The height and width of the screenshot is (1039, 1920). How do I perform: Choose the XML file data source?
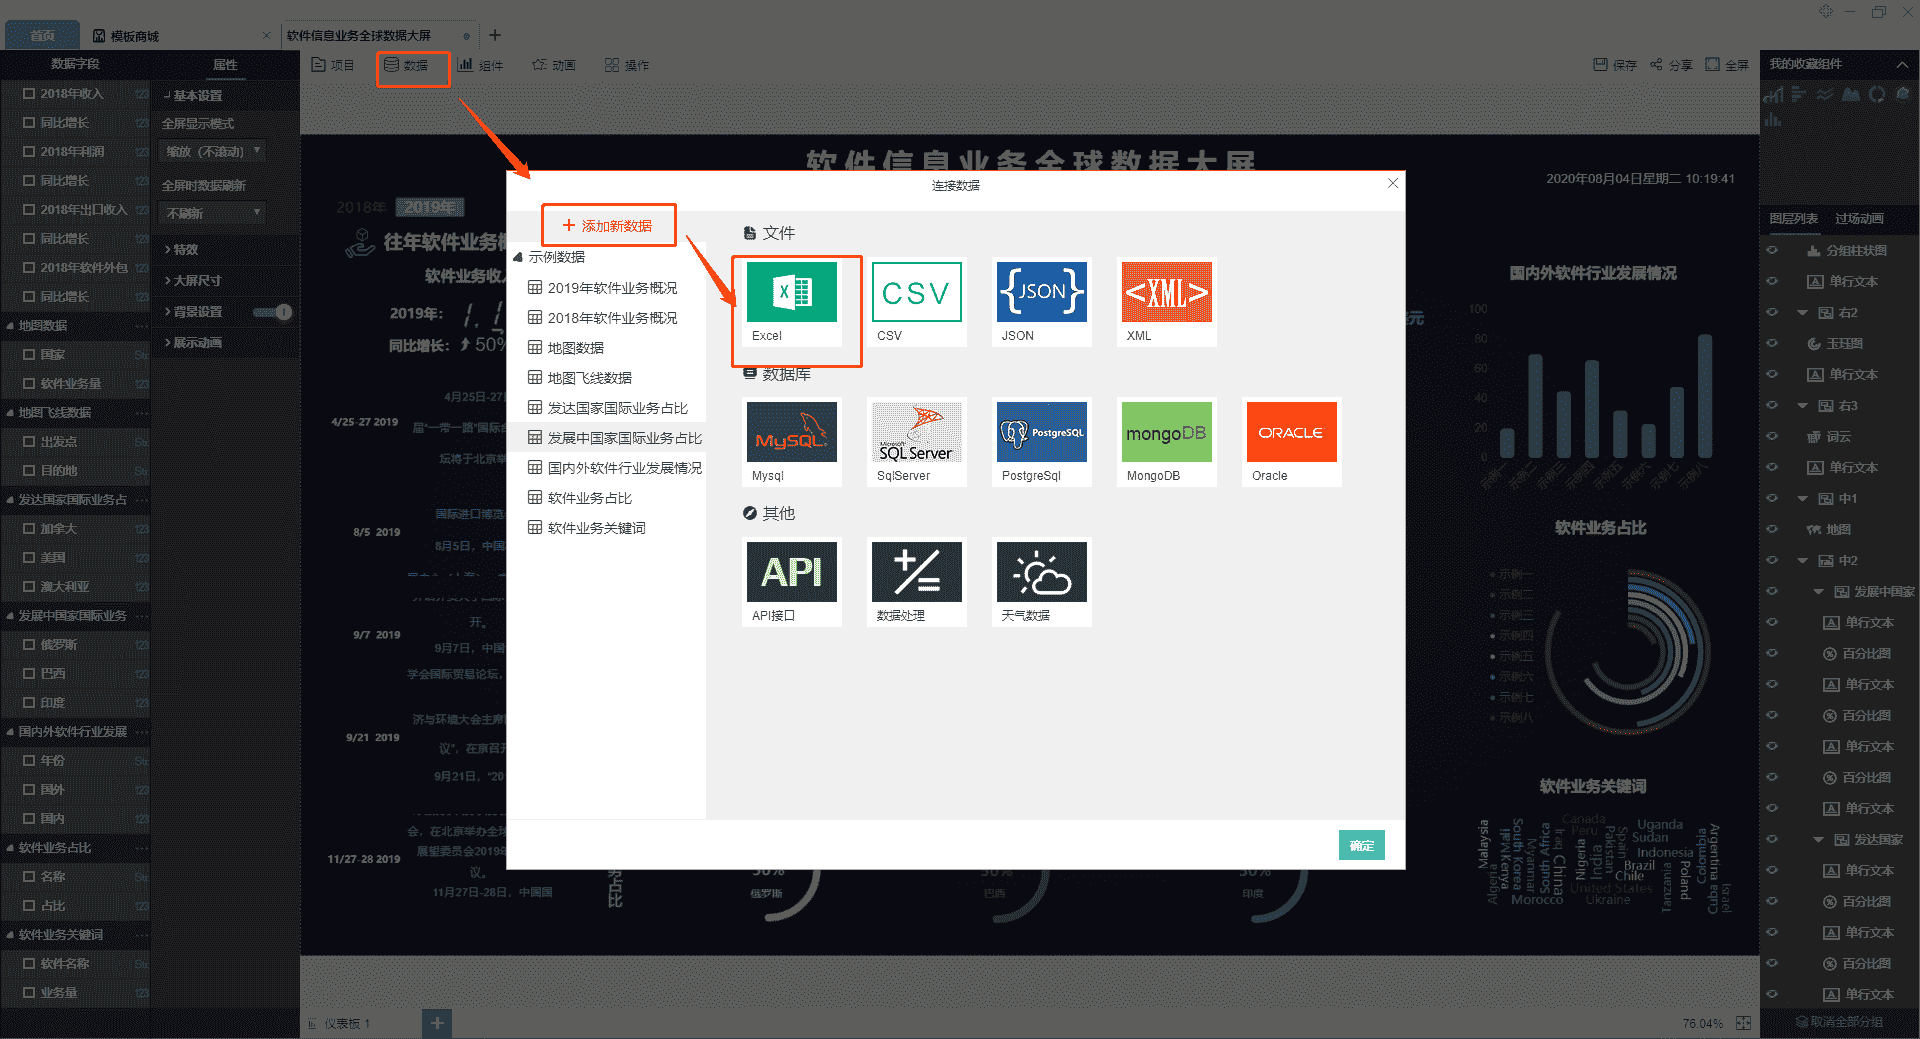click(x=1166, y=302)
